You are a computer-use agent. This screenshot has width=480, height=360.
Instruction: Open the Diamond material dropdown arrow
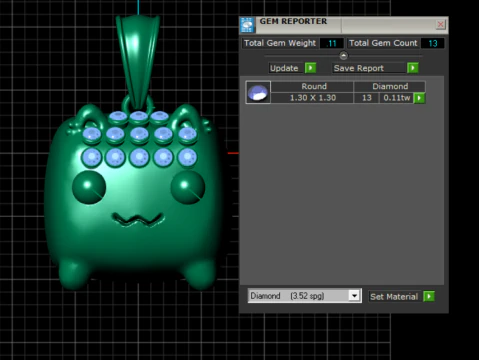(354, 296)
